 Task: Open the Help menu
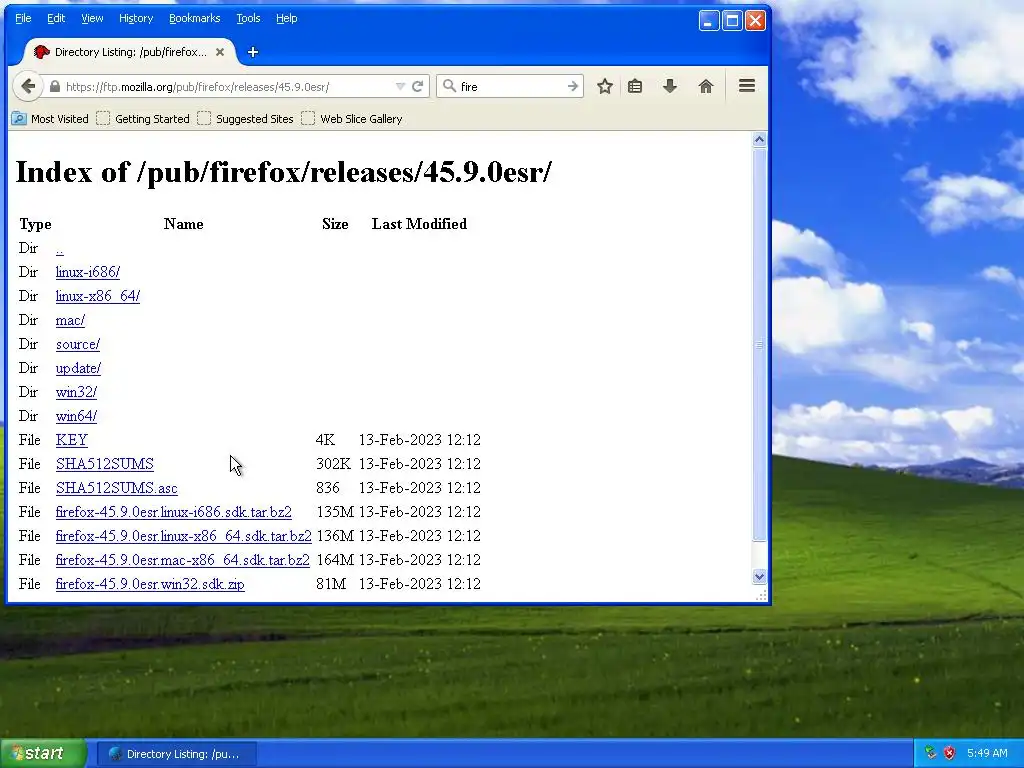coord(287,18)
